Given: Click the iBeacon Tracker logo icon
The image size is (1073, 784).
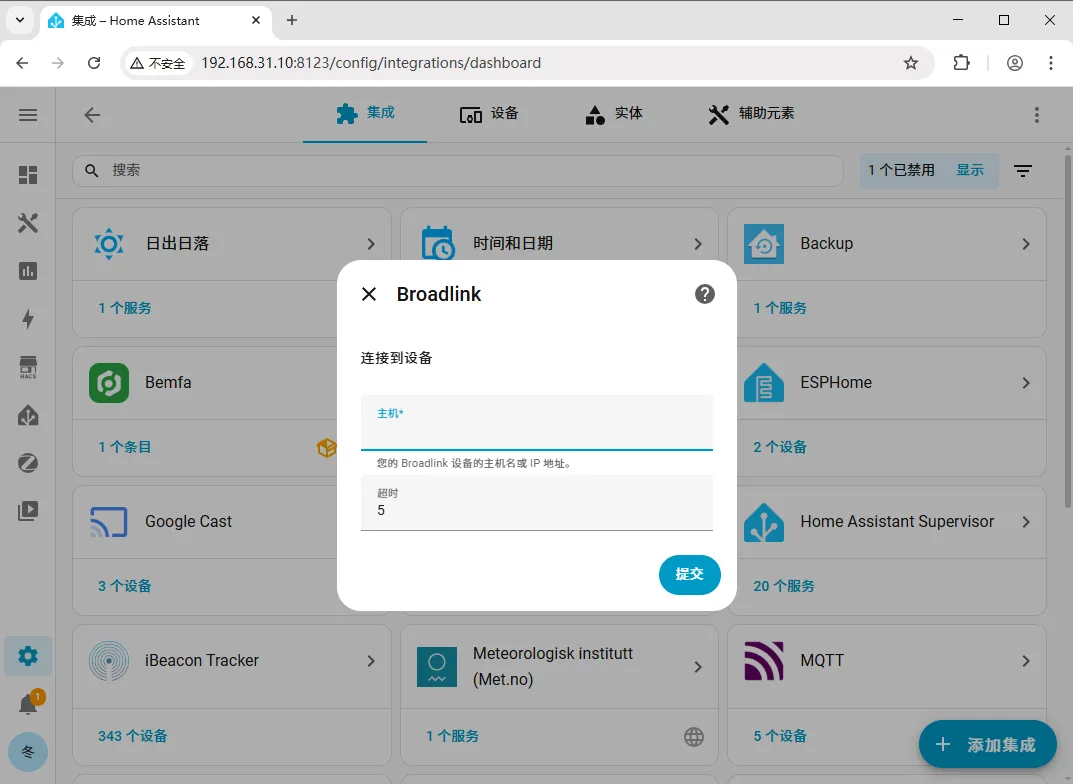Looking at the screenshot, I should pos(109,661).
